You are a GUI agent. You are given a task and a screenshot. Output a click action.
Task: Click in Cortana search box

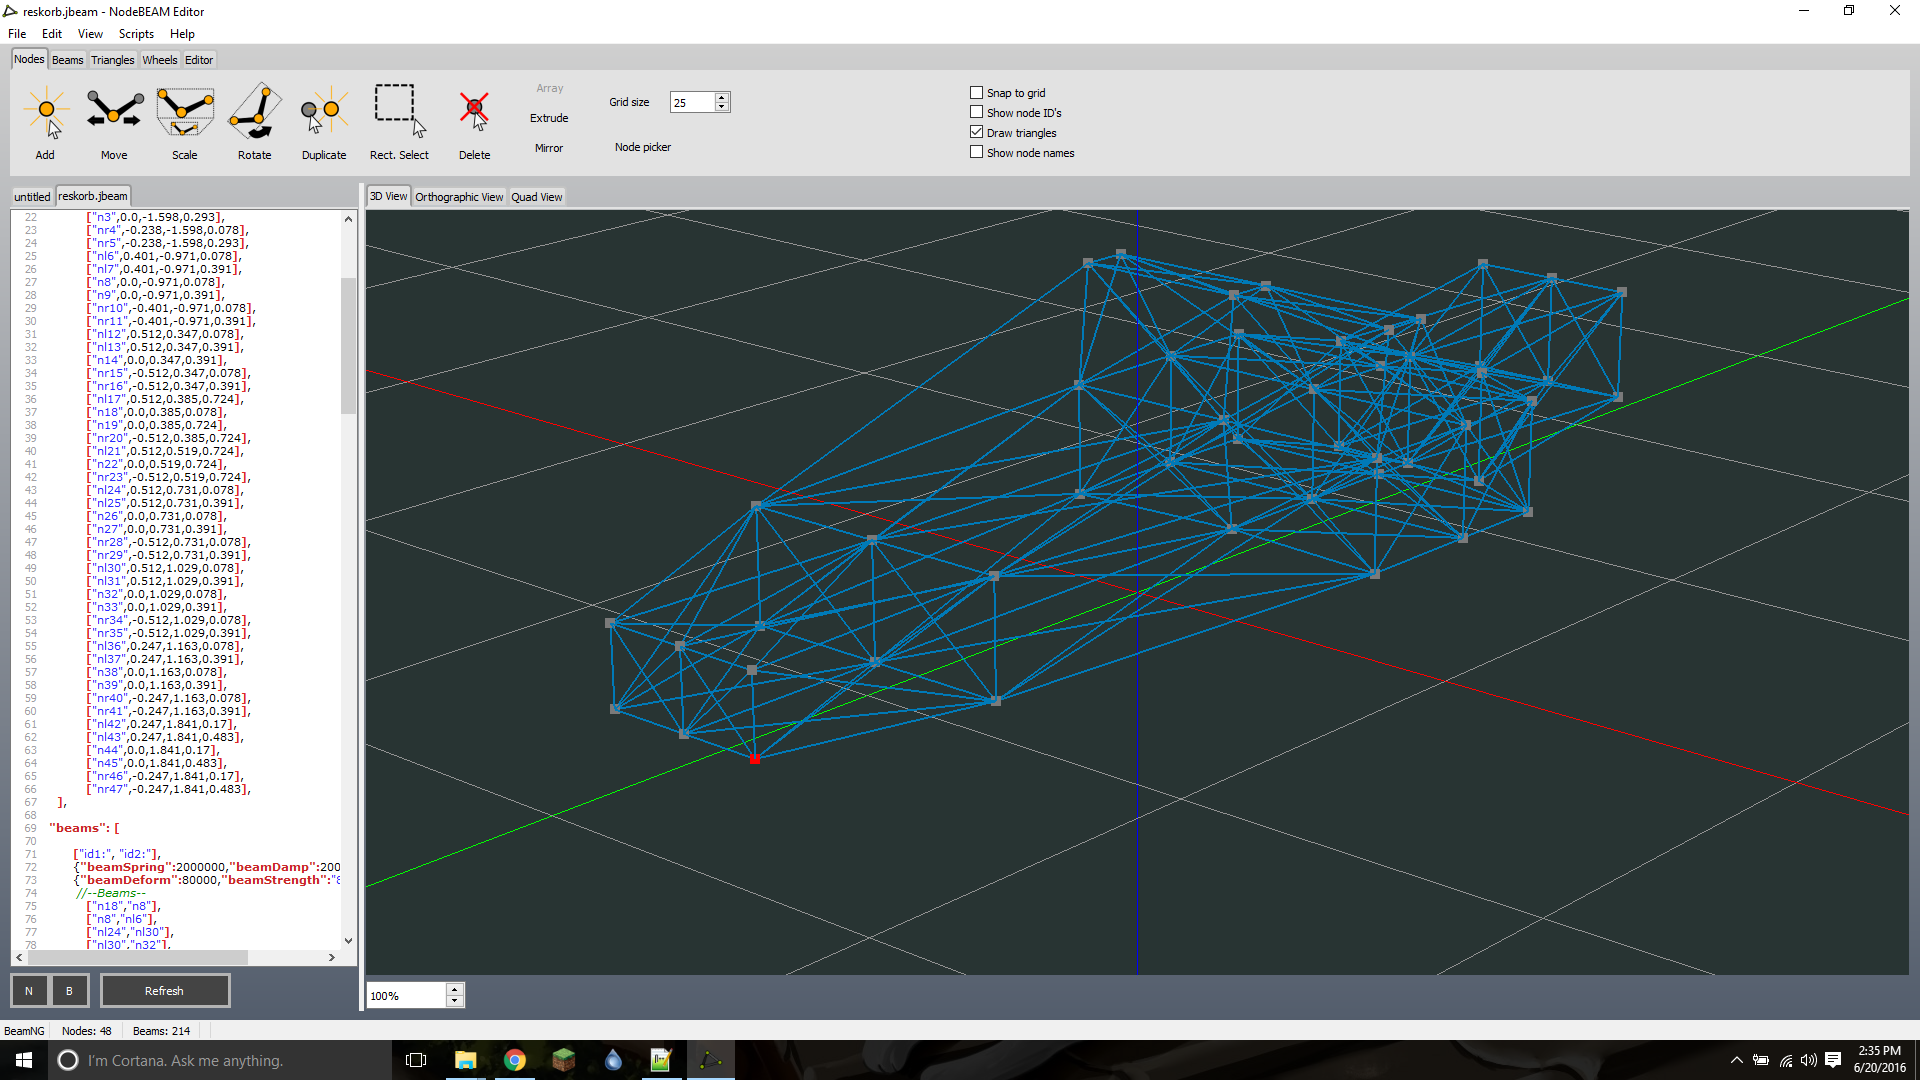point(220,1060)
